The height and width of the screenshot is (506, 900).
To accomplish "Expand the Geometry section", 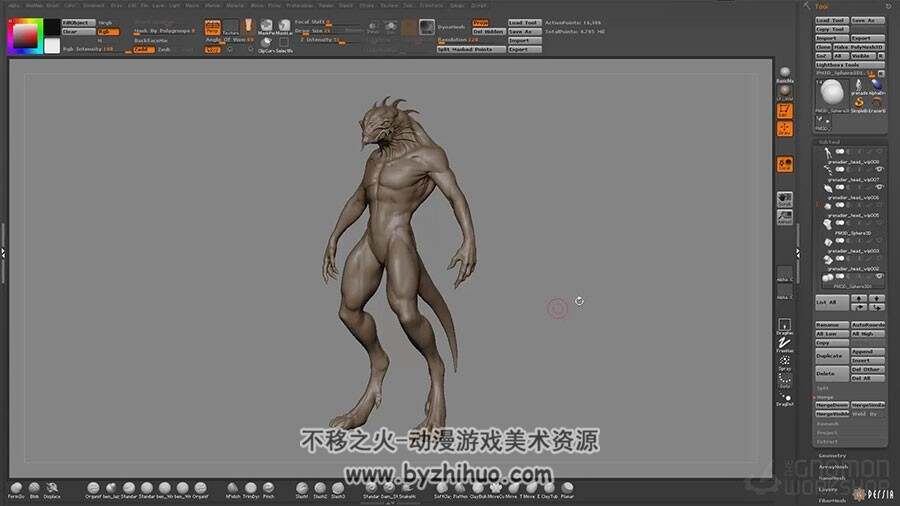I will pos(832,456).
